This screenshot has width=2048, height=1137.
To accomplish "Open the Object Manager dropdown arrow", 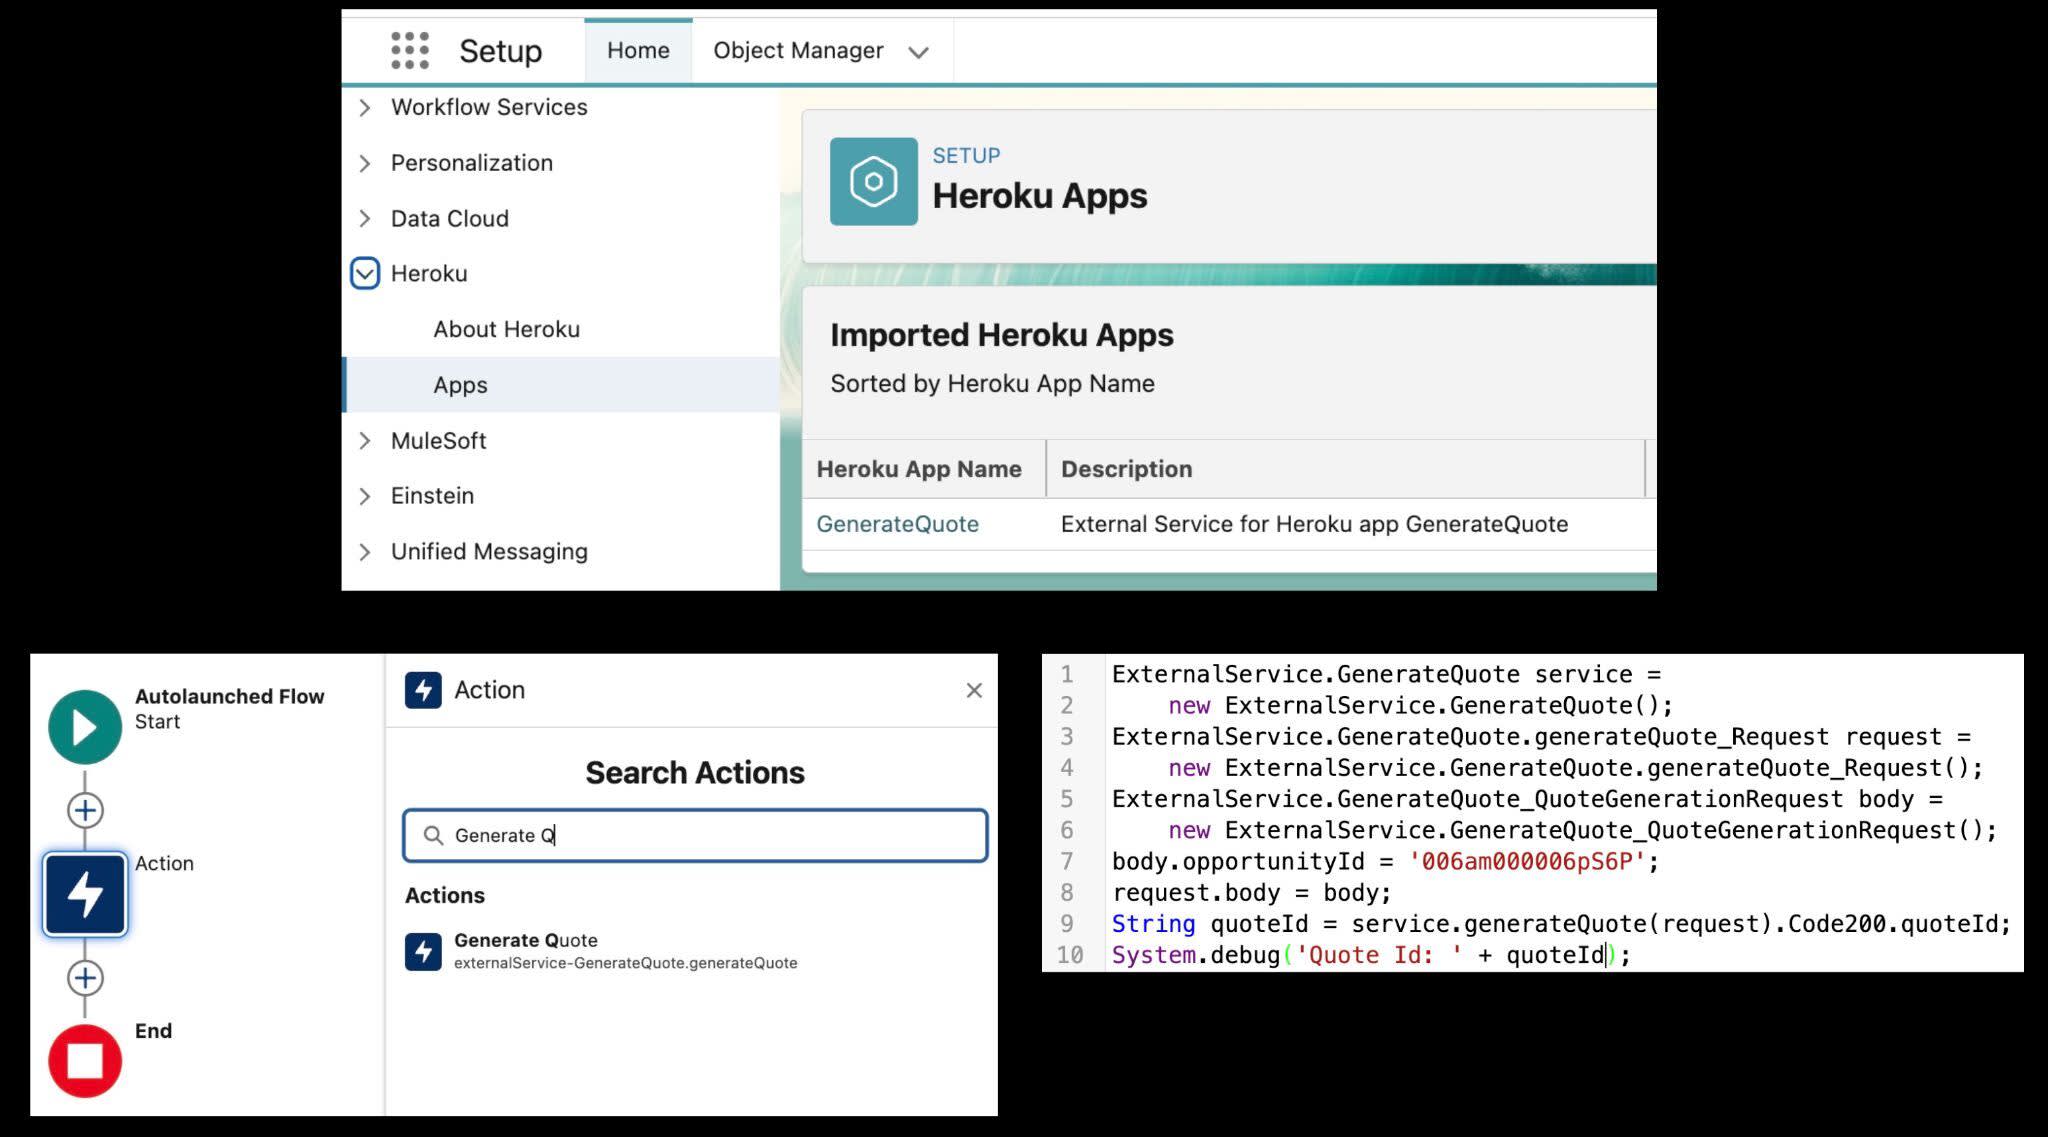I will click(x=918, y=52).
